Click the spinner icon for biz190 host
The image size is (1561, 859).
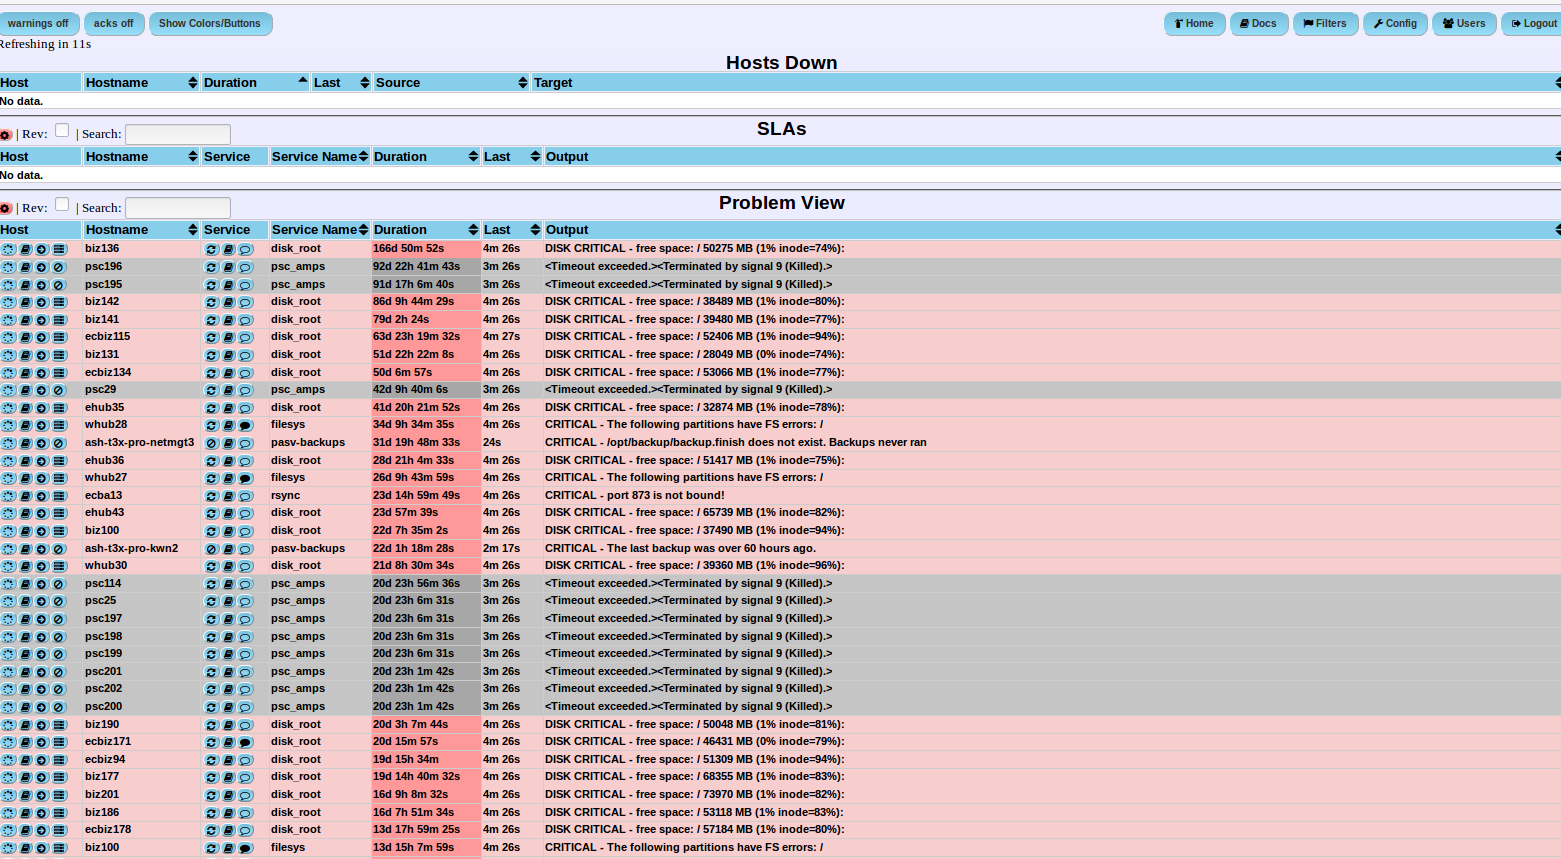coord(8,725)
